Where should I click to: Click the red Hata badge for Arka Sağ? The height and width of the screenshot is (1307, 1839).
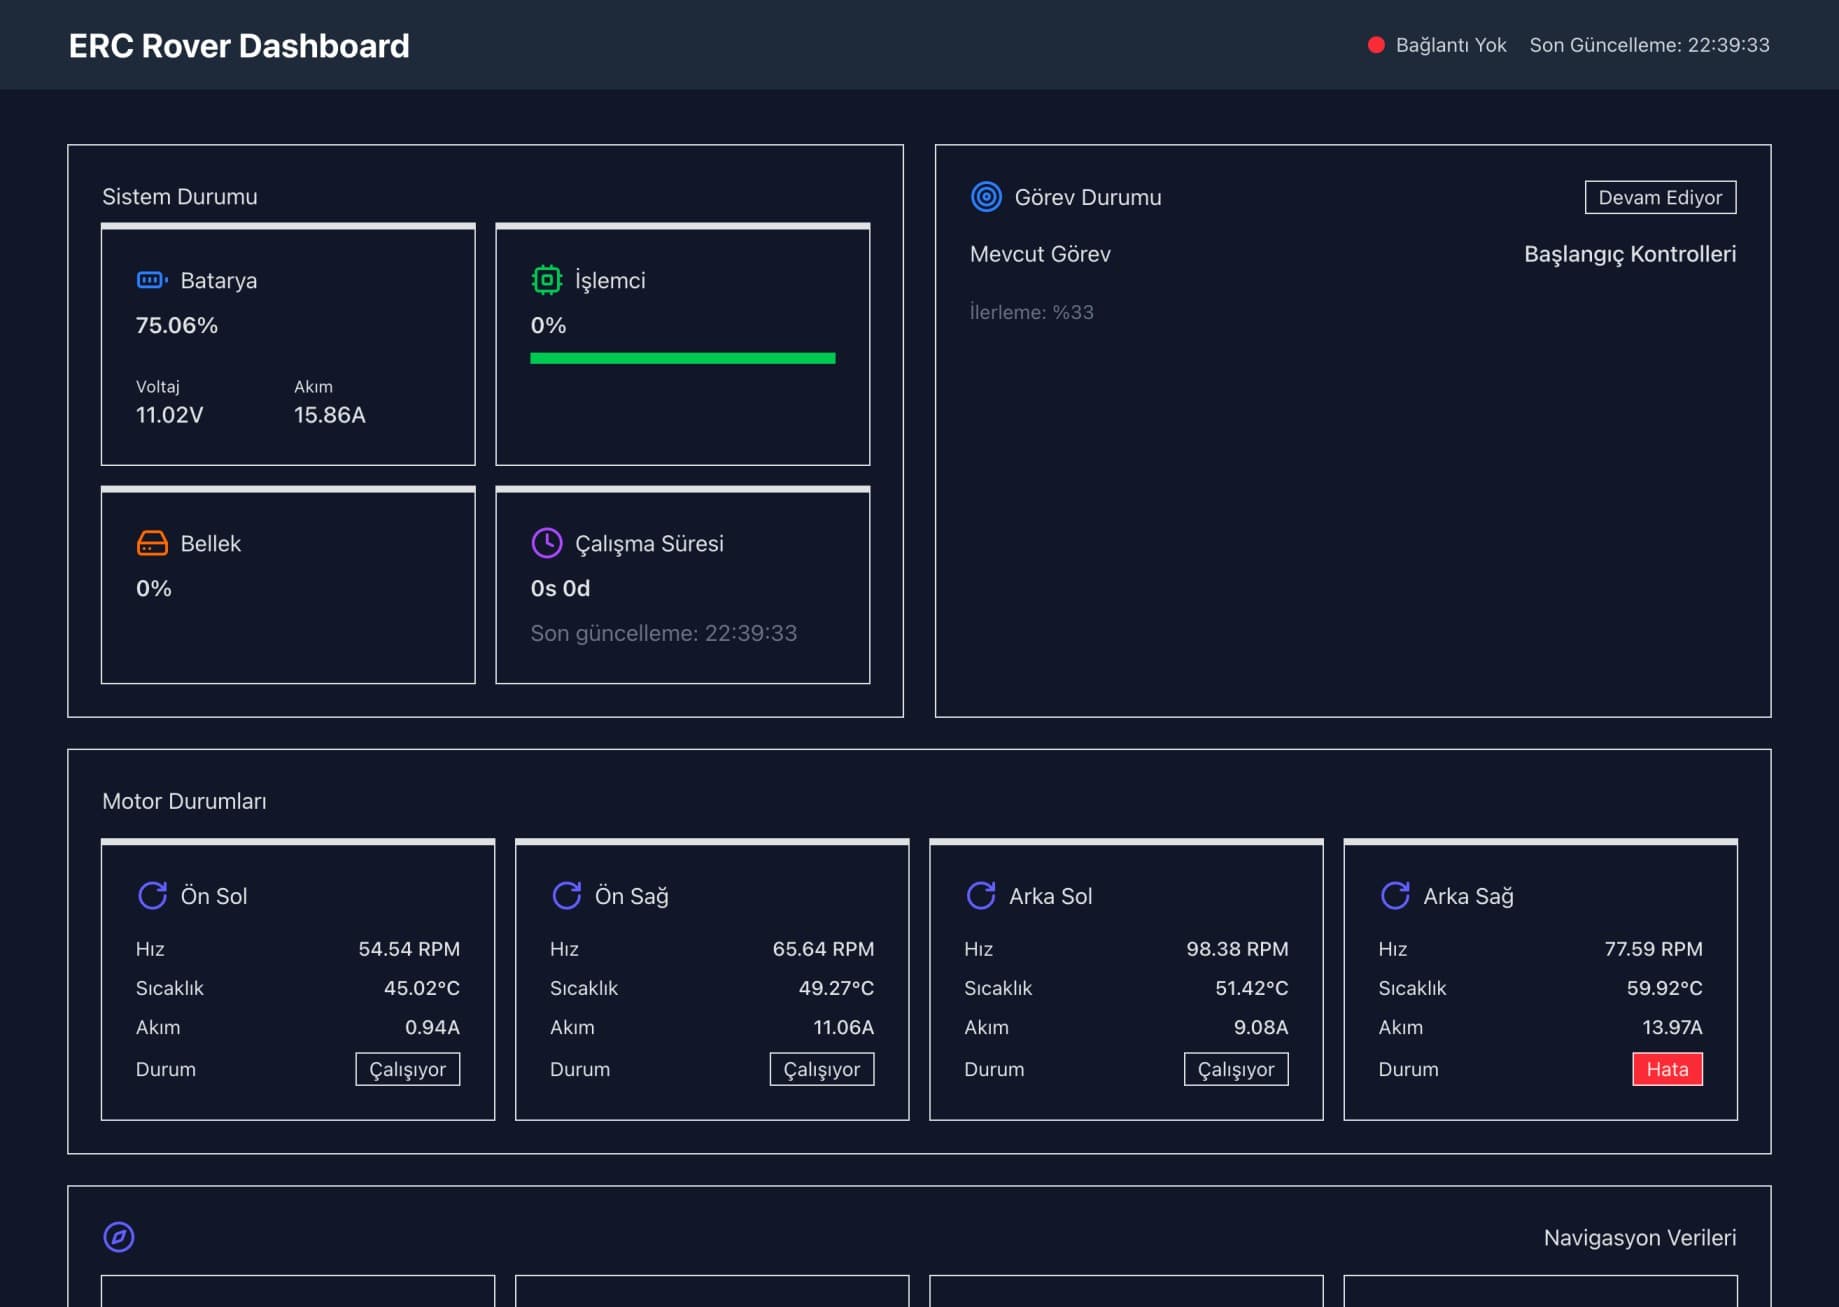[x=1667, y=1069]
